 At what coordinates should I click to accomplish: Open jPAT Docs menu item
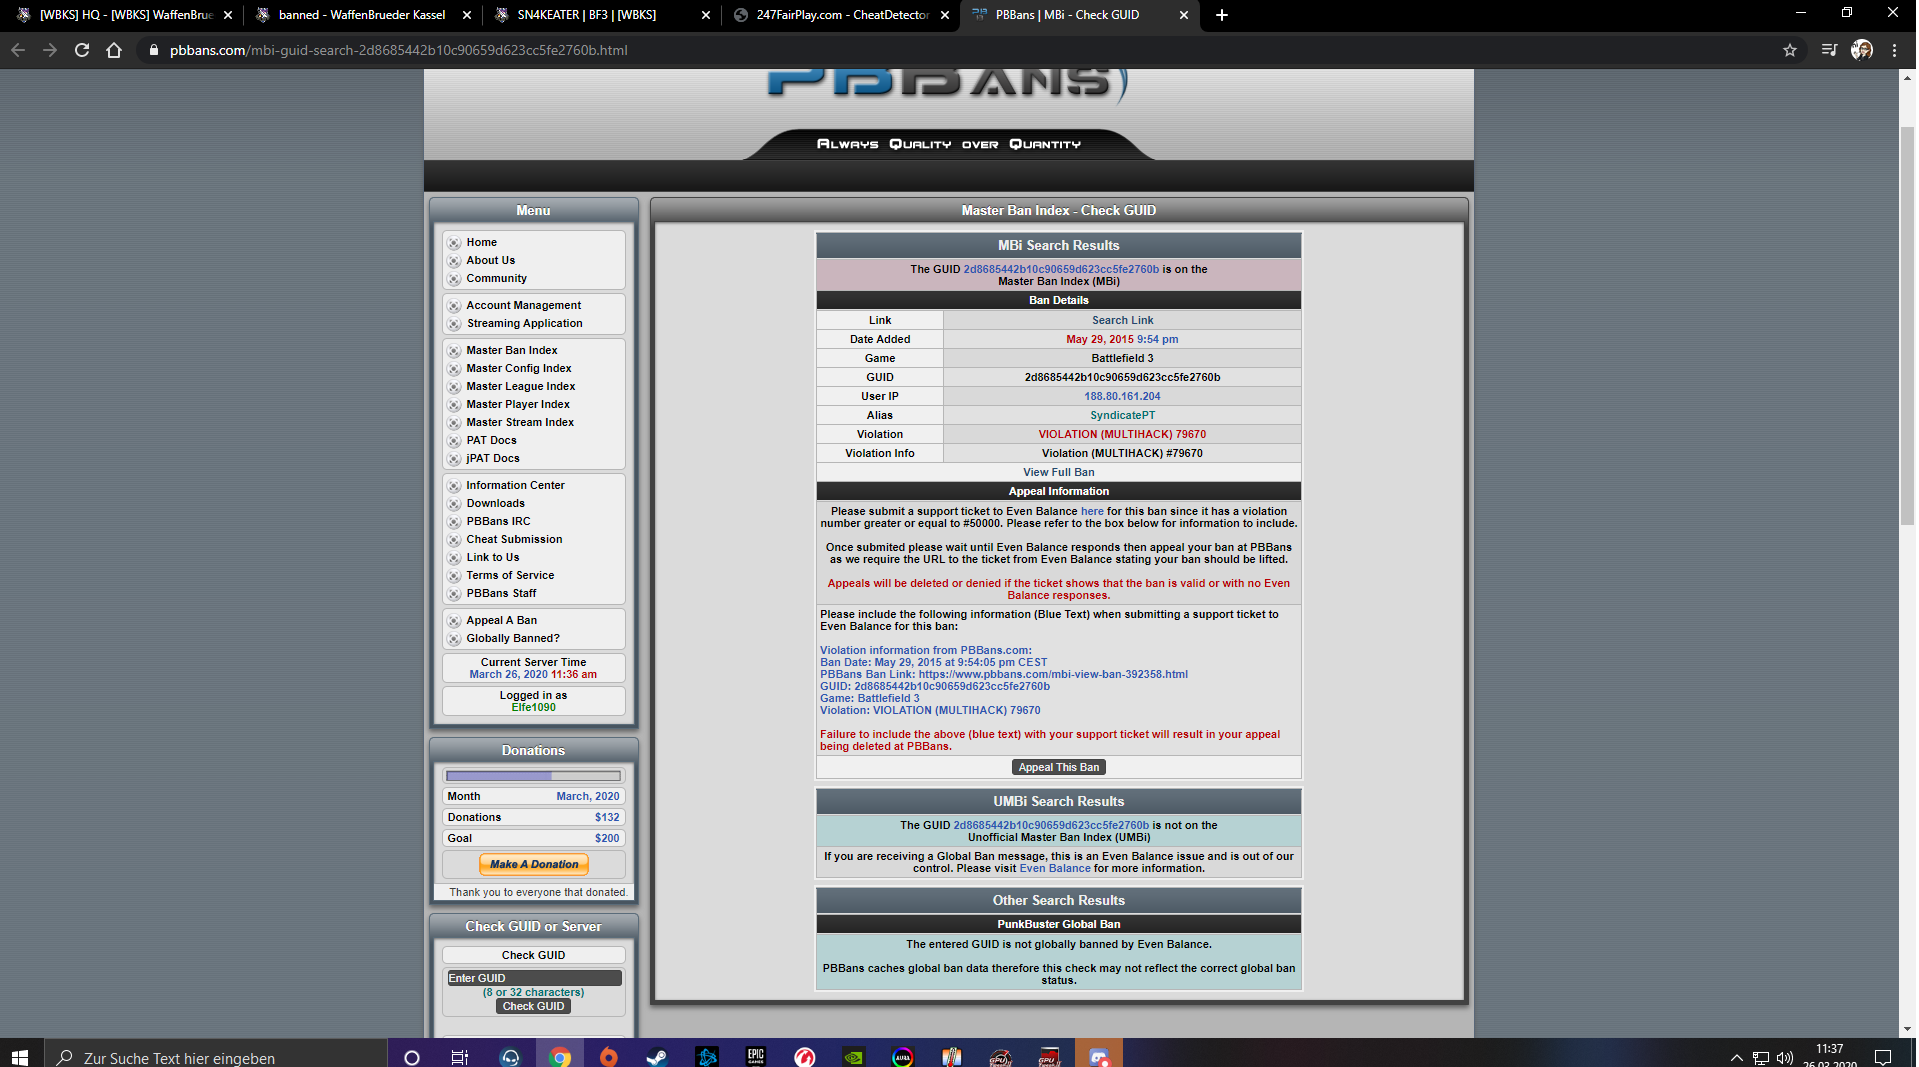tap(492, 458)
